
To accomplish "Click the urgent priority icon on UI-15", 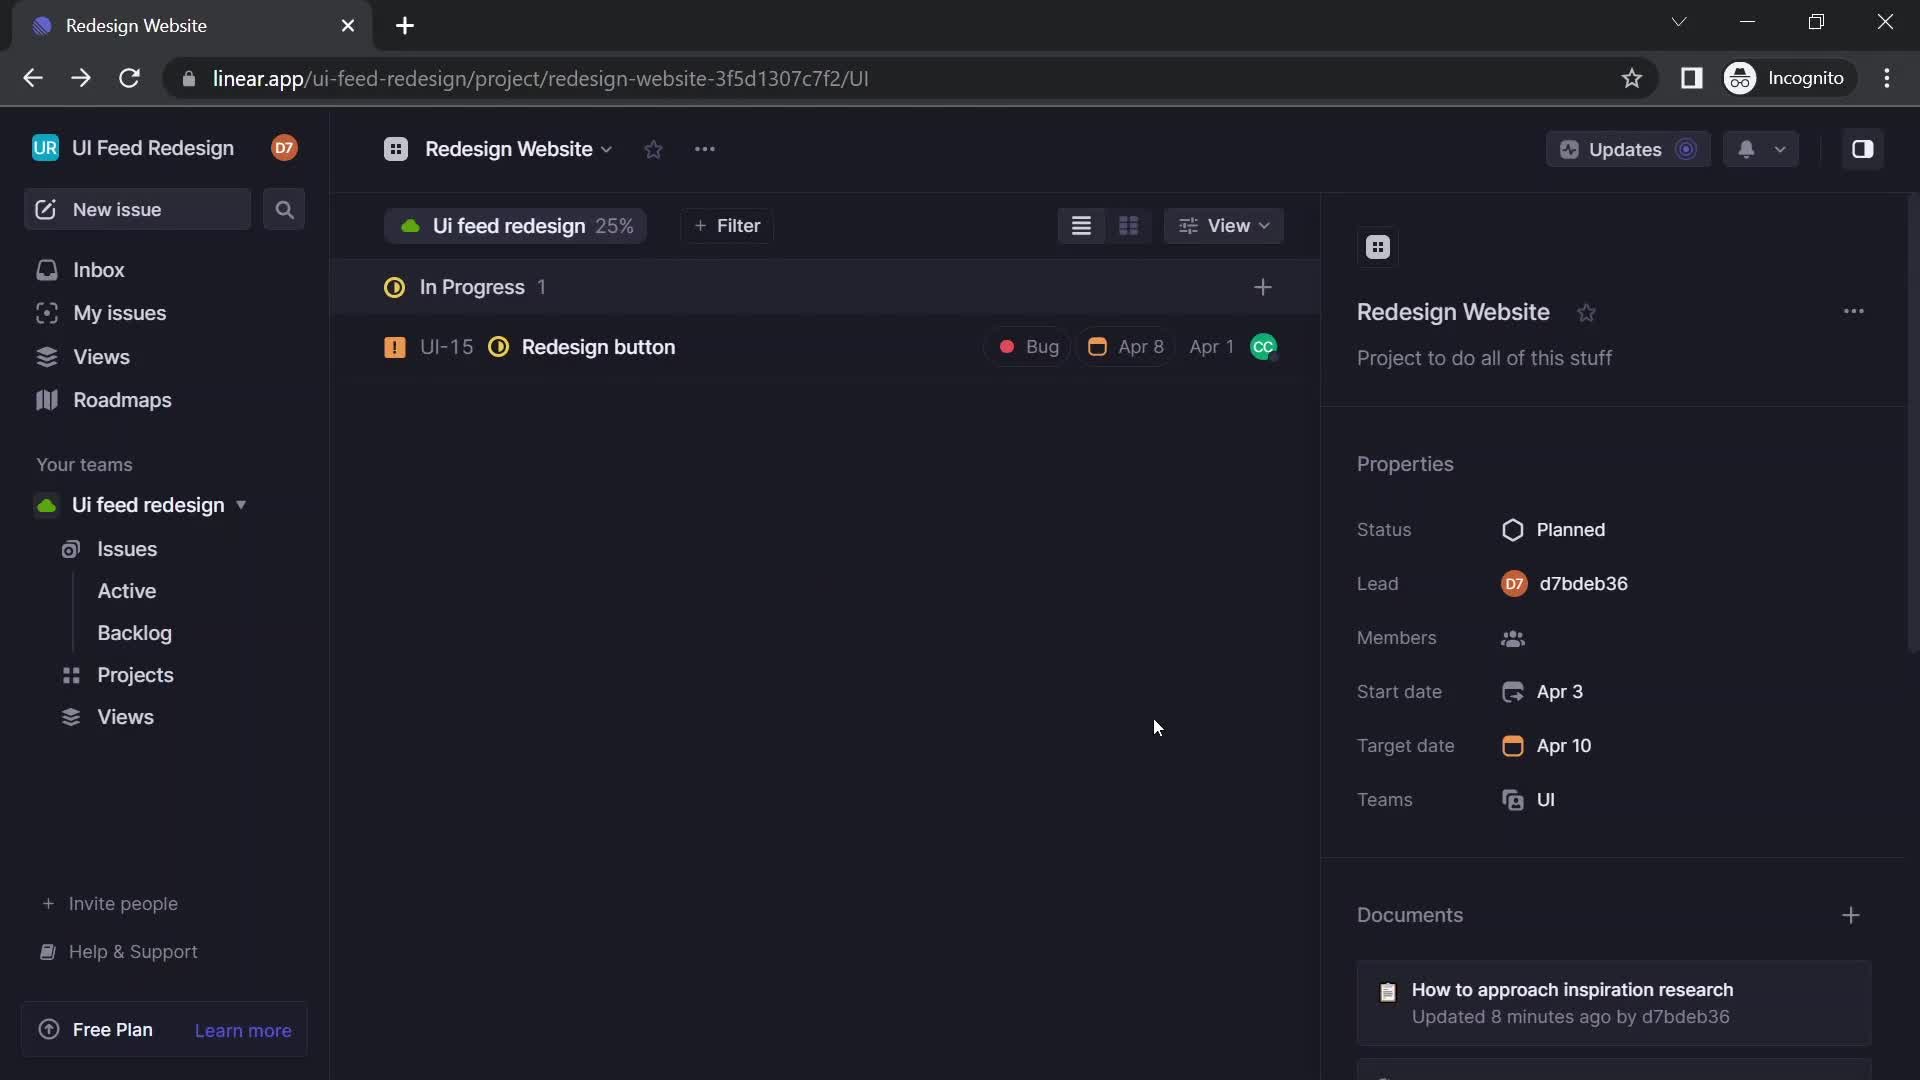I will click(395, 347).
